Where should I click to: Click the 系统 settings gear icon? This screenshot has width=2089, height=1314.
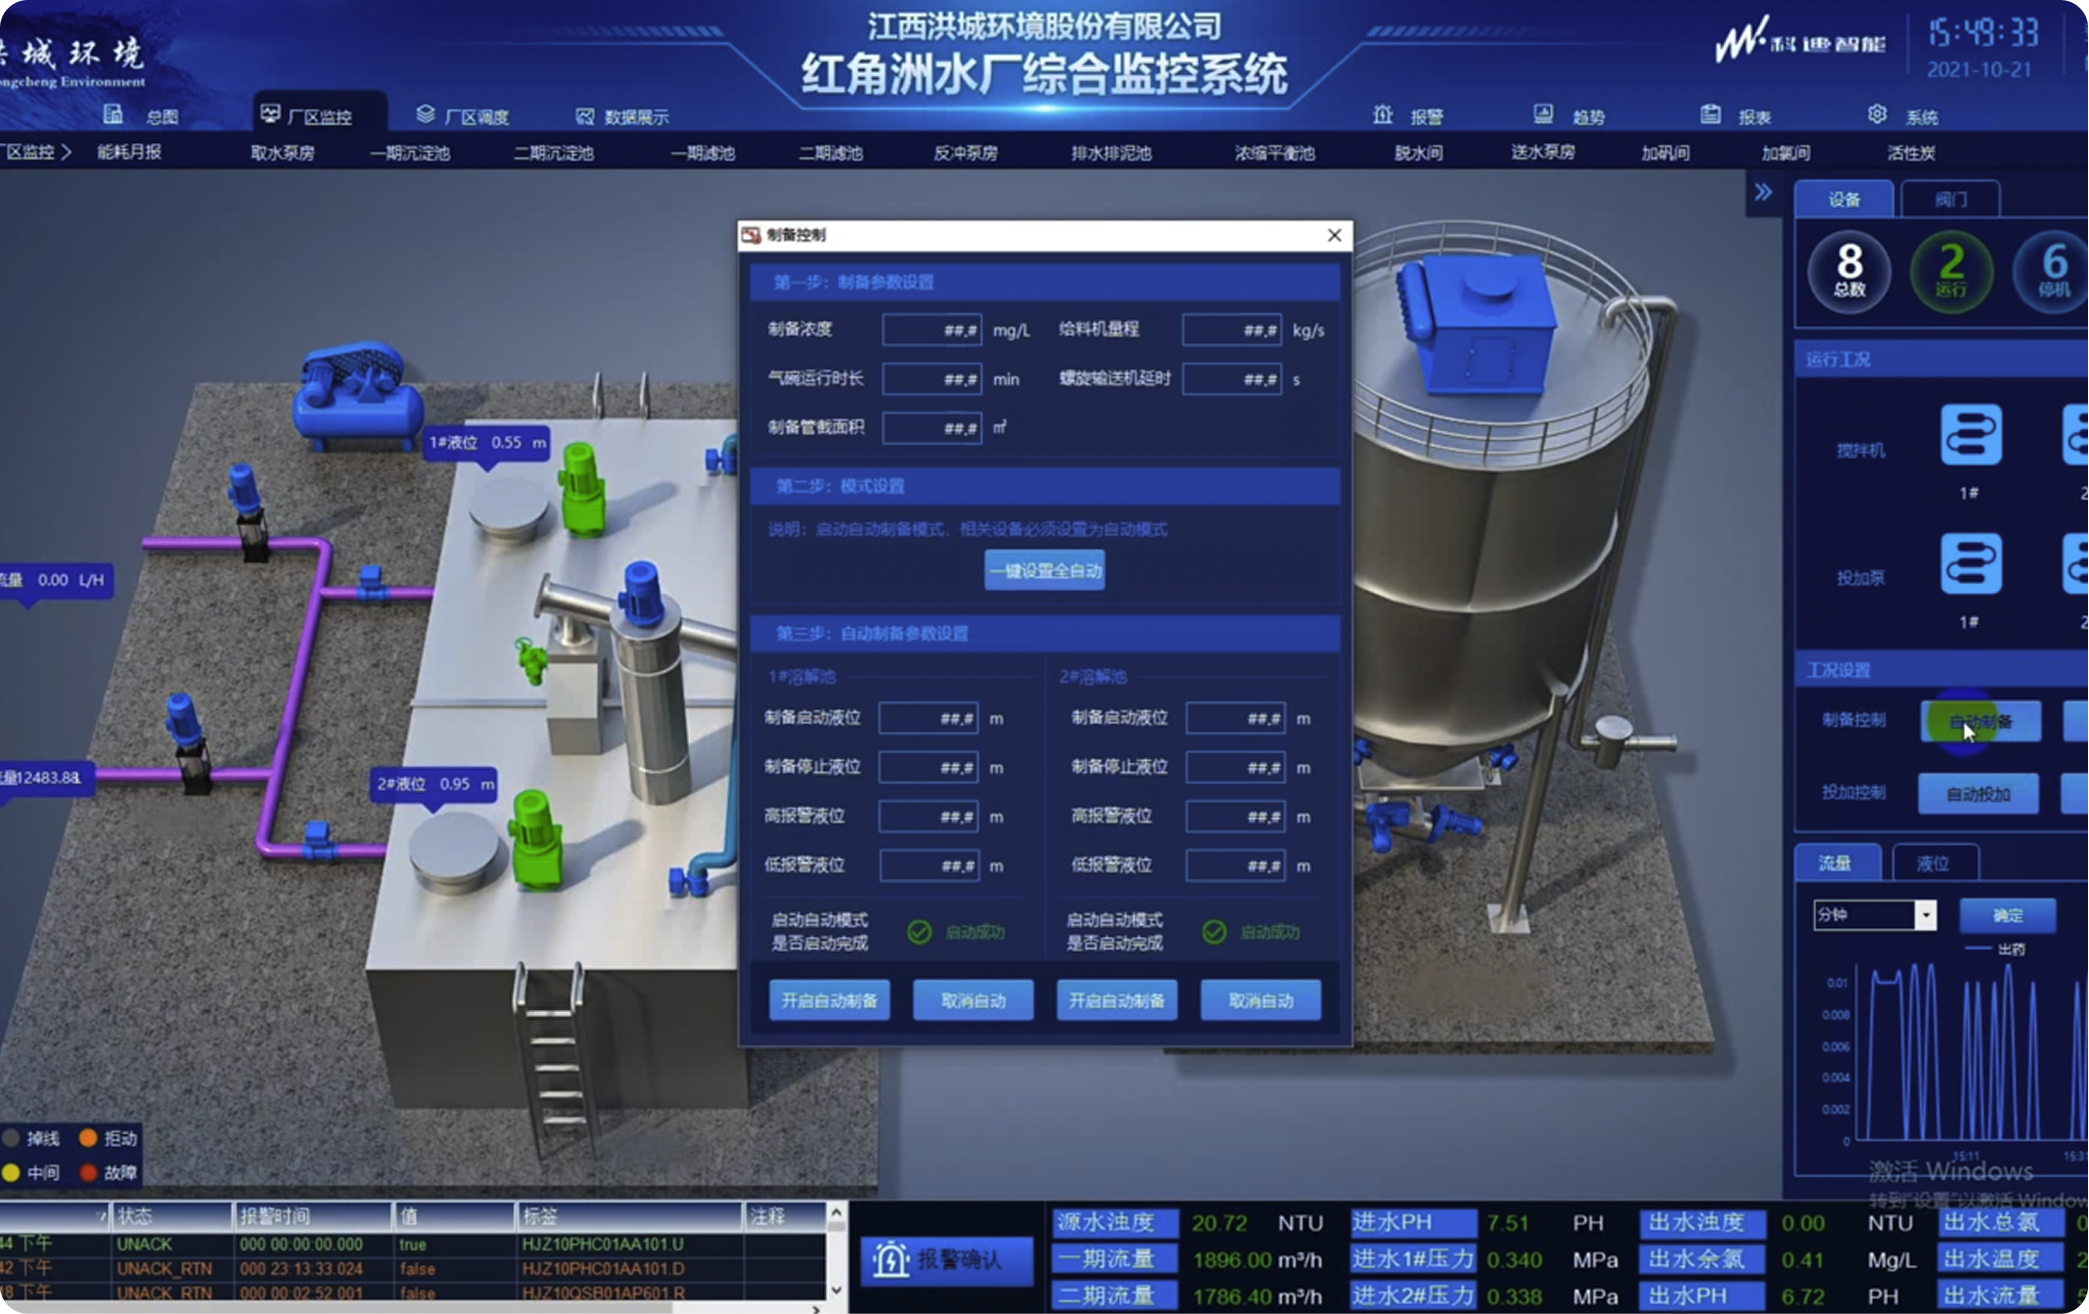point(1877,114)
